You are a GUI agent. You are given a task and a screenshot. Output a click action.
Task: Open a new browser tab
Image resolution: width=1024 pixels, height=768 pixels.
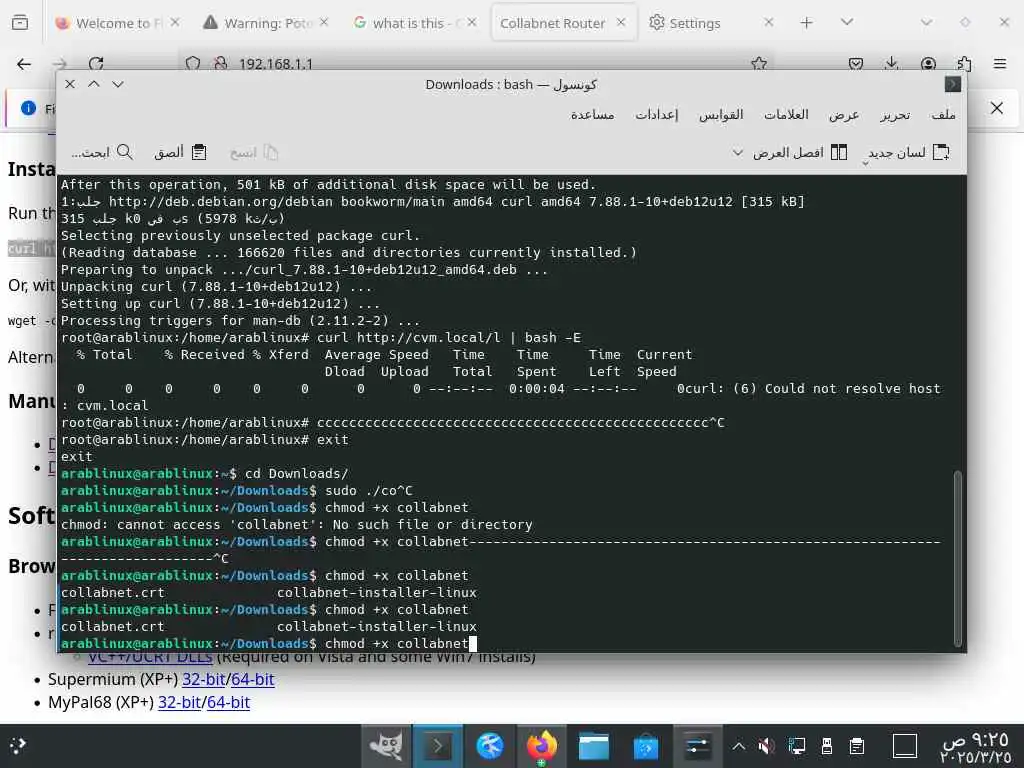tap(807, 23)
